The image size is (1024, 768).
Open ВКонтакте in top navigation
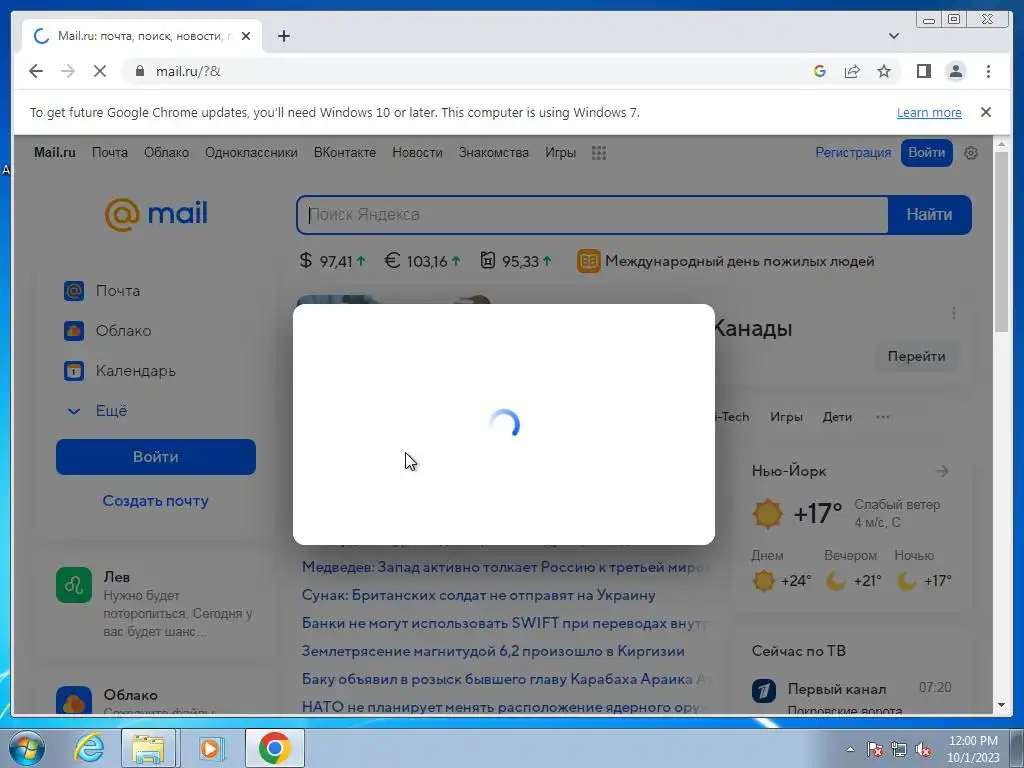(x=345, y=153)
